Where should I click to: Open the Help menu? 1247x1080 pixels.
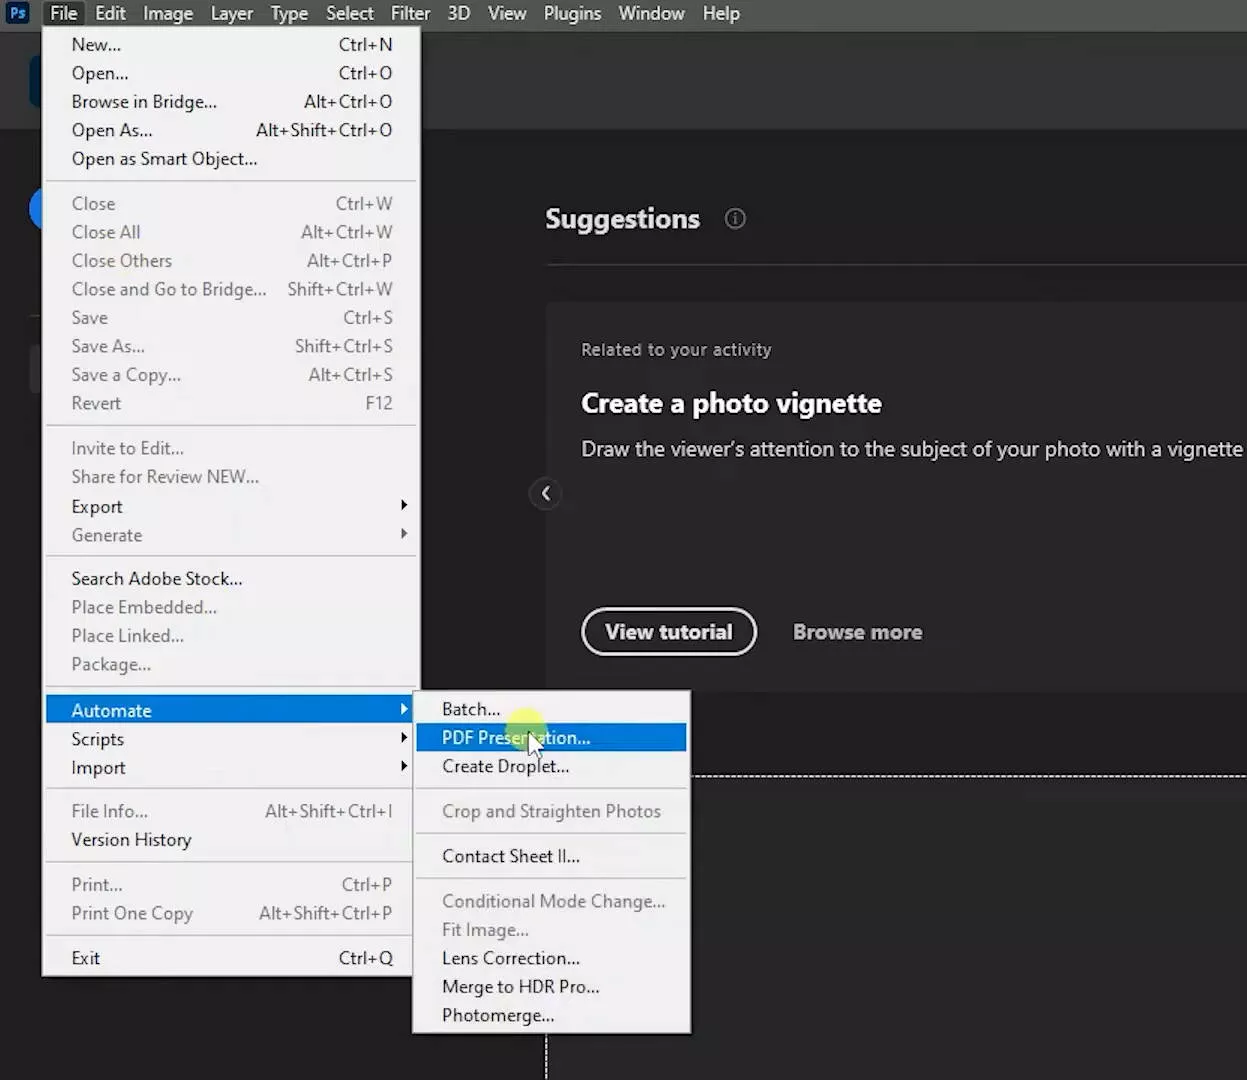coord(721,13)
